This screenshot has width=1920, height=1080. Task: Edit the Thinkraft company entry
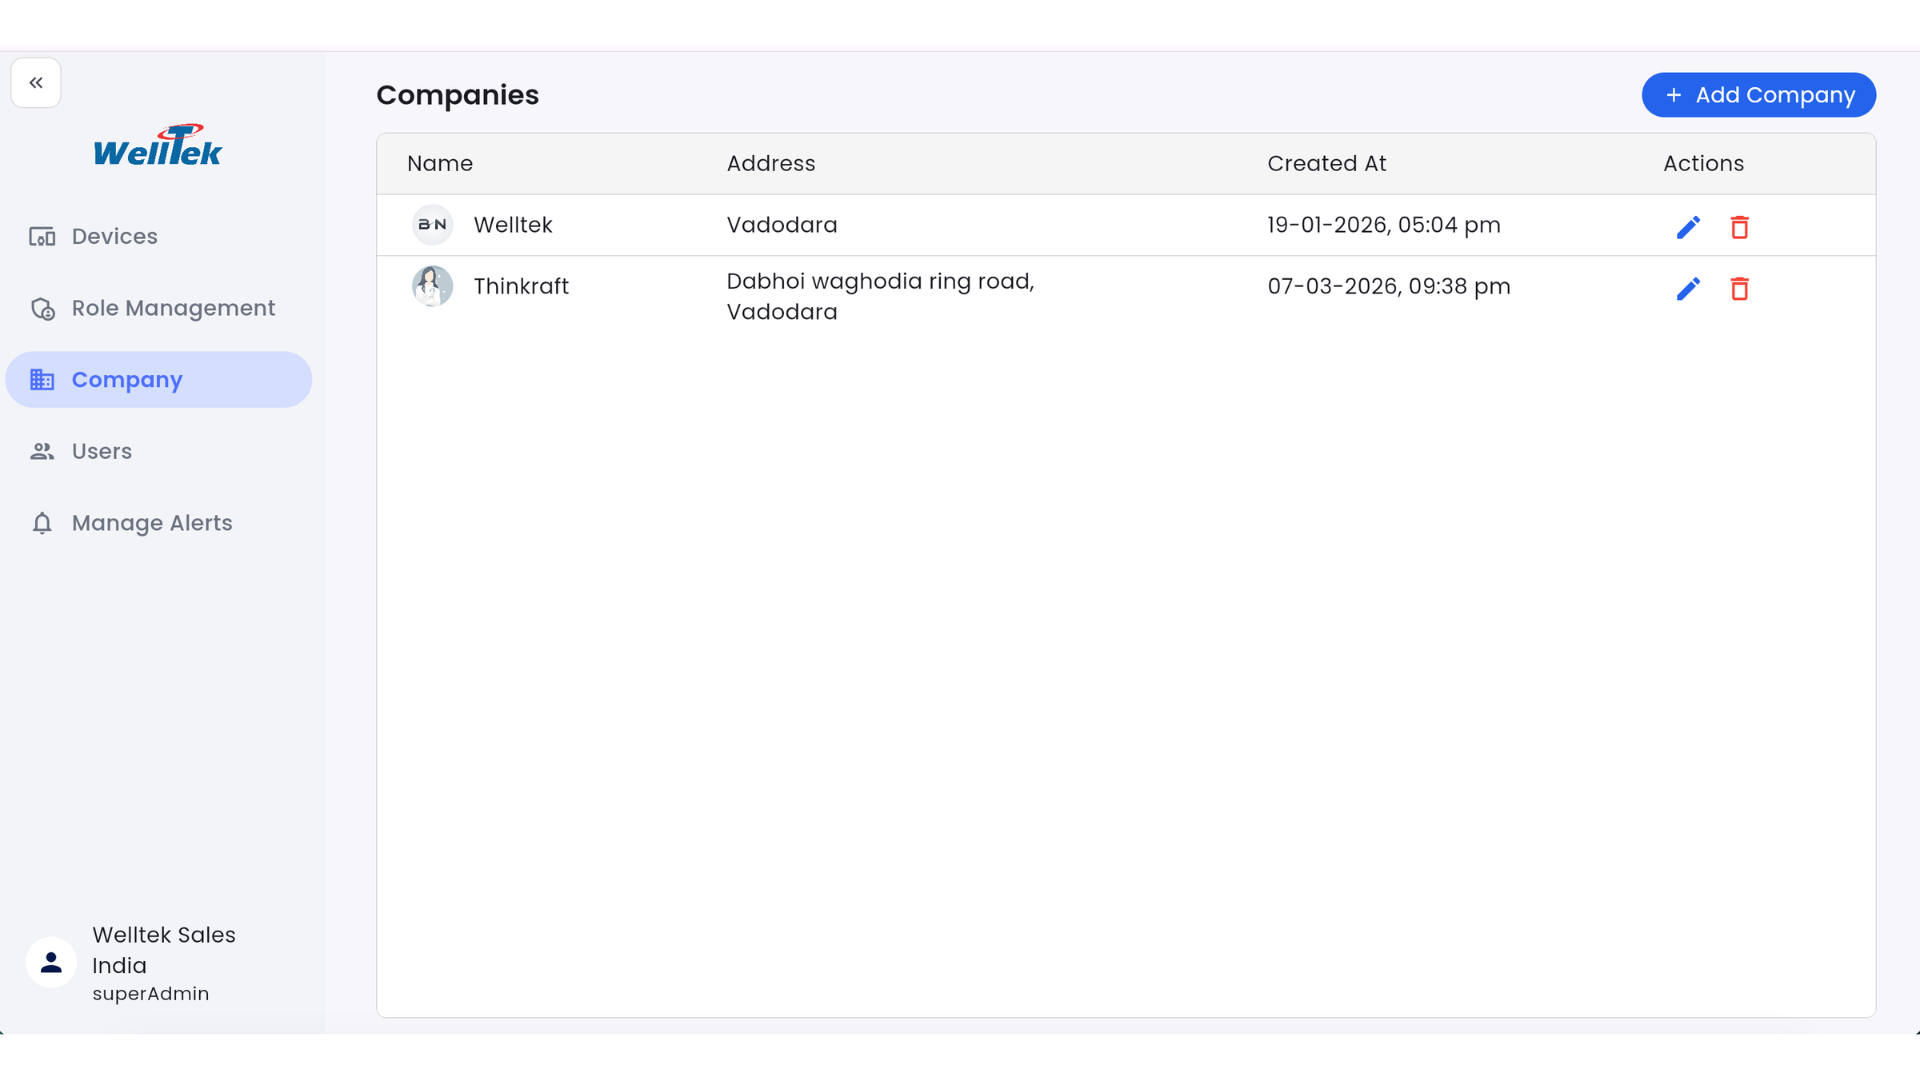pos(1688,289)
